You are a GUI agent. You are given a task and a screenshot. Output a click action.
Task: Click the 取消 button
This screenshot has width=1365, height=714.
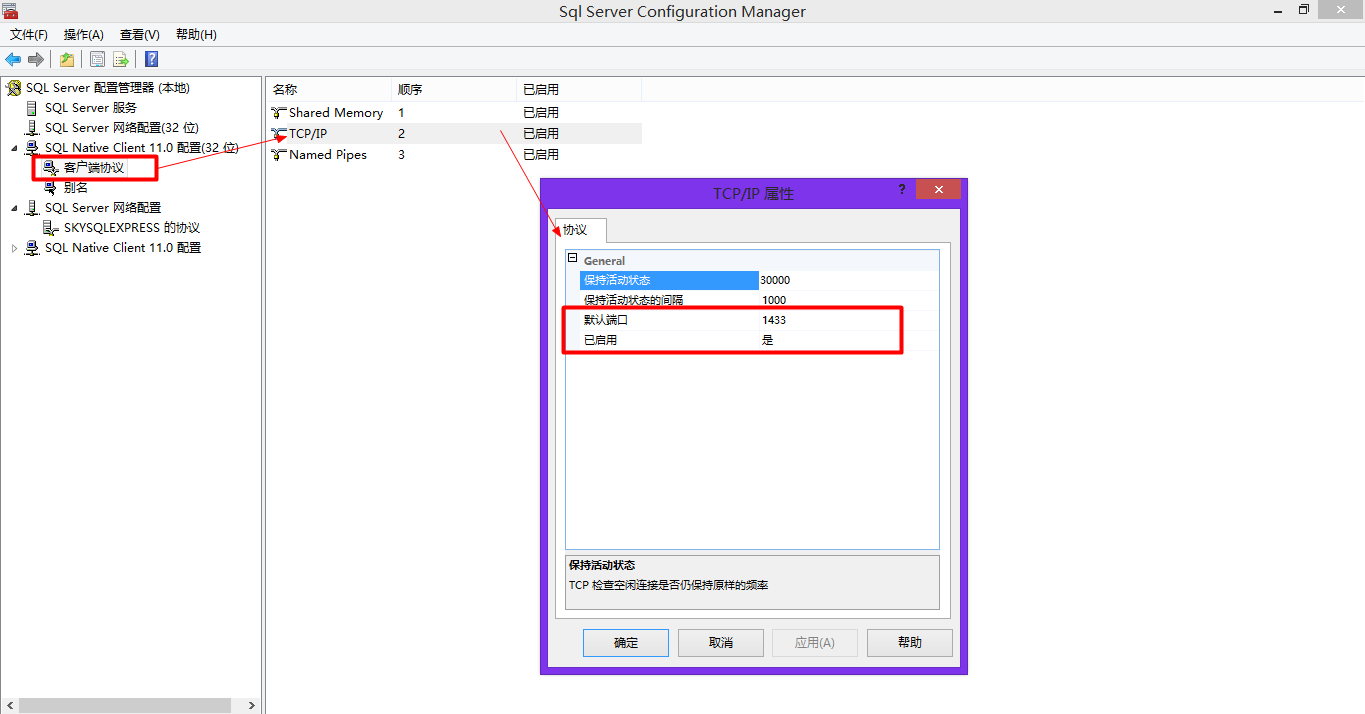(721, 642)
